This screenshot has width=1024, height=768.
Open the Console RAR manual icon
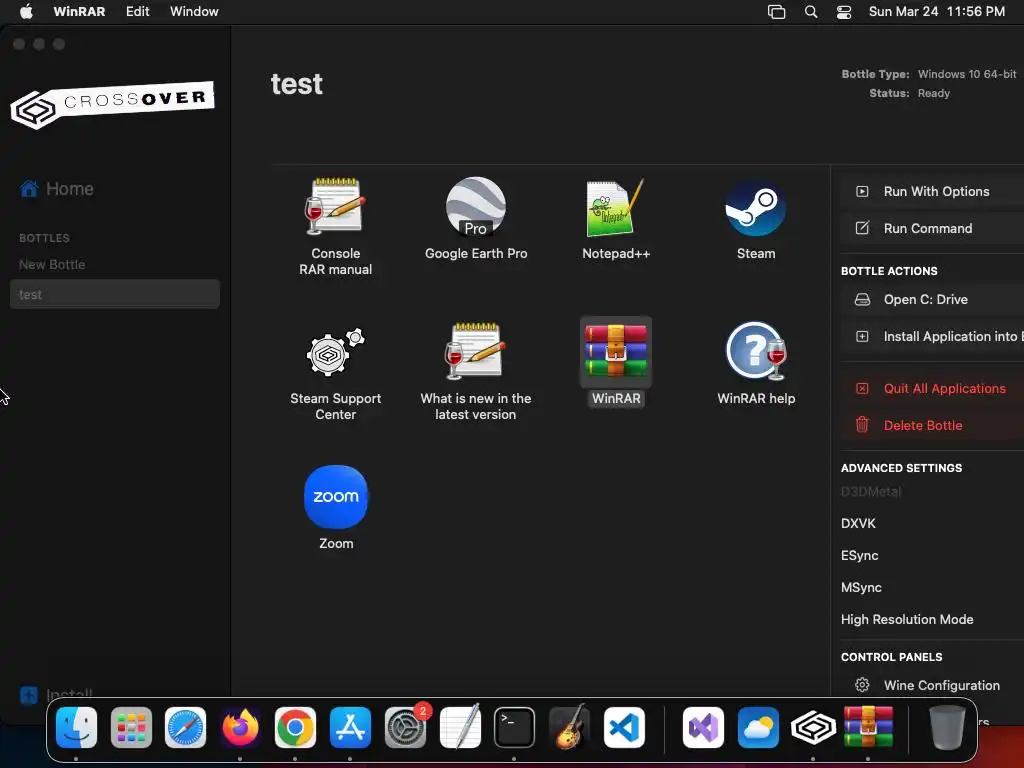pos(335,206)
